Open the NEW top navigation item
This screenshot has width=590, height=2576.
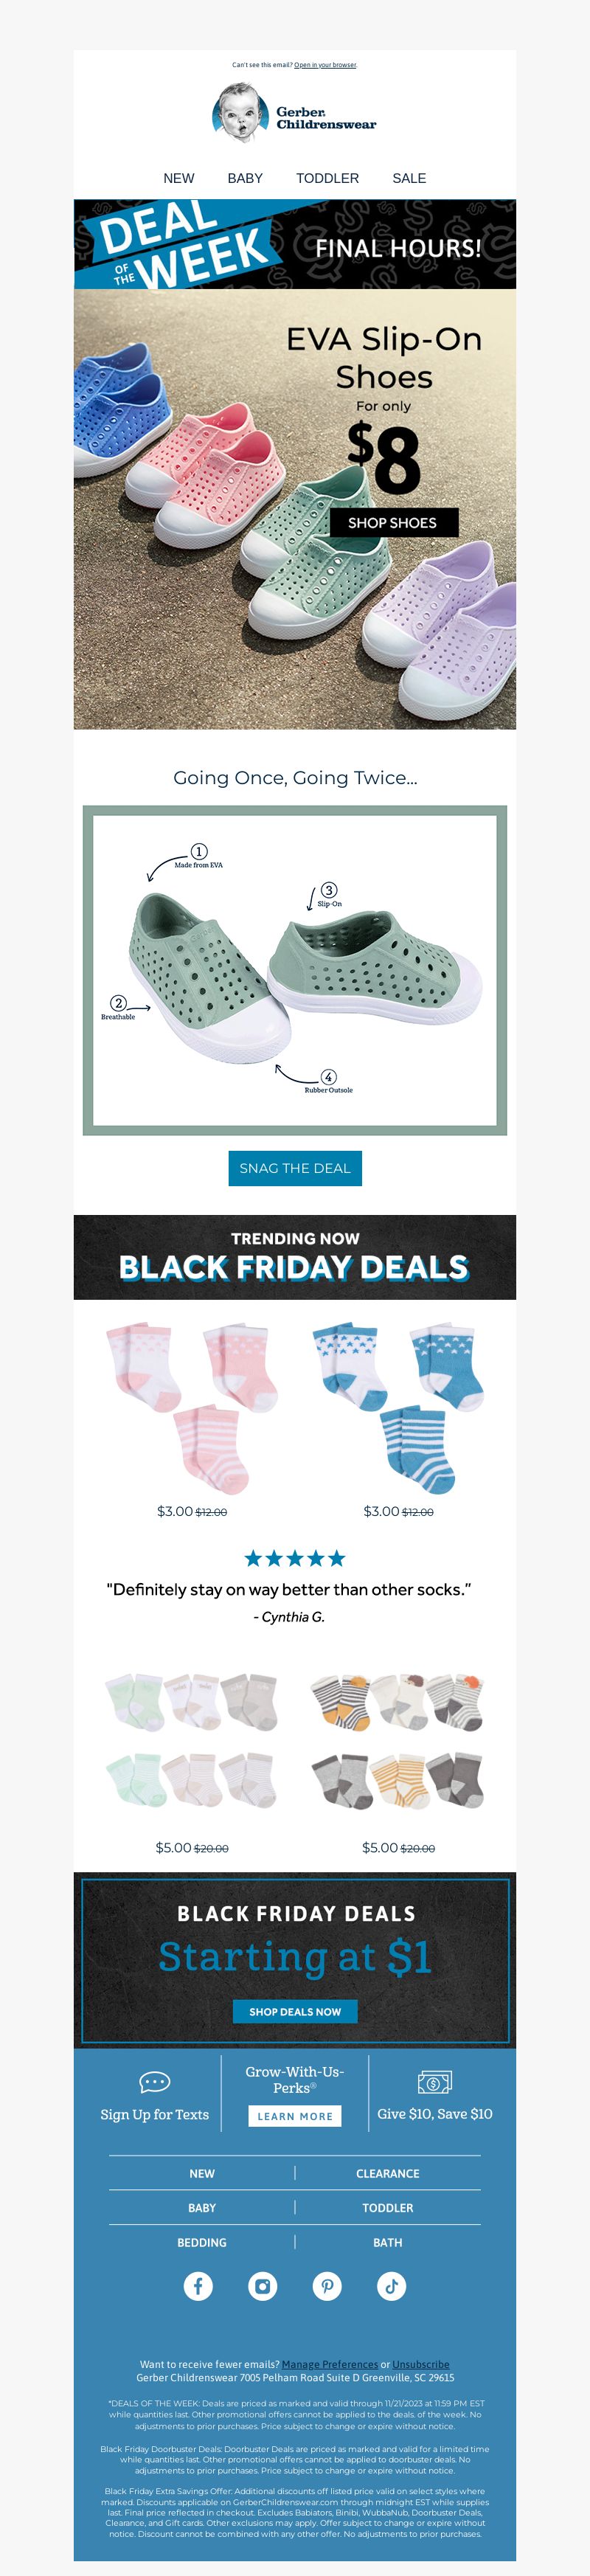[179, 178]
